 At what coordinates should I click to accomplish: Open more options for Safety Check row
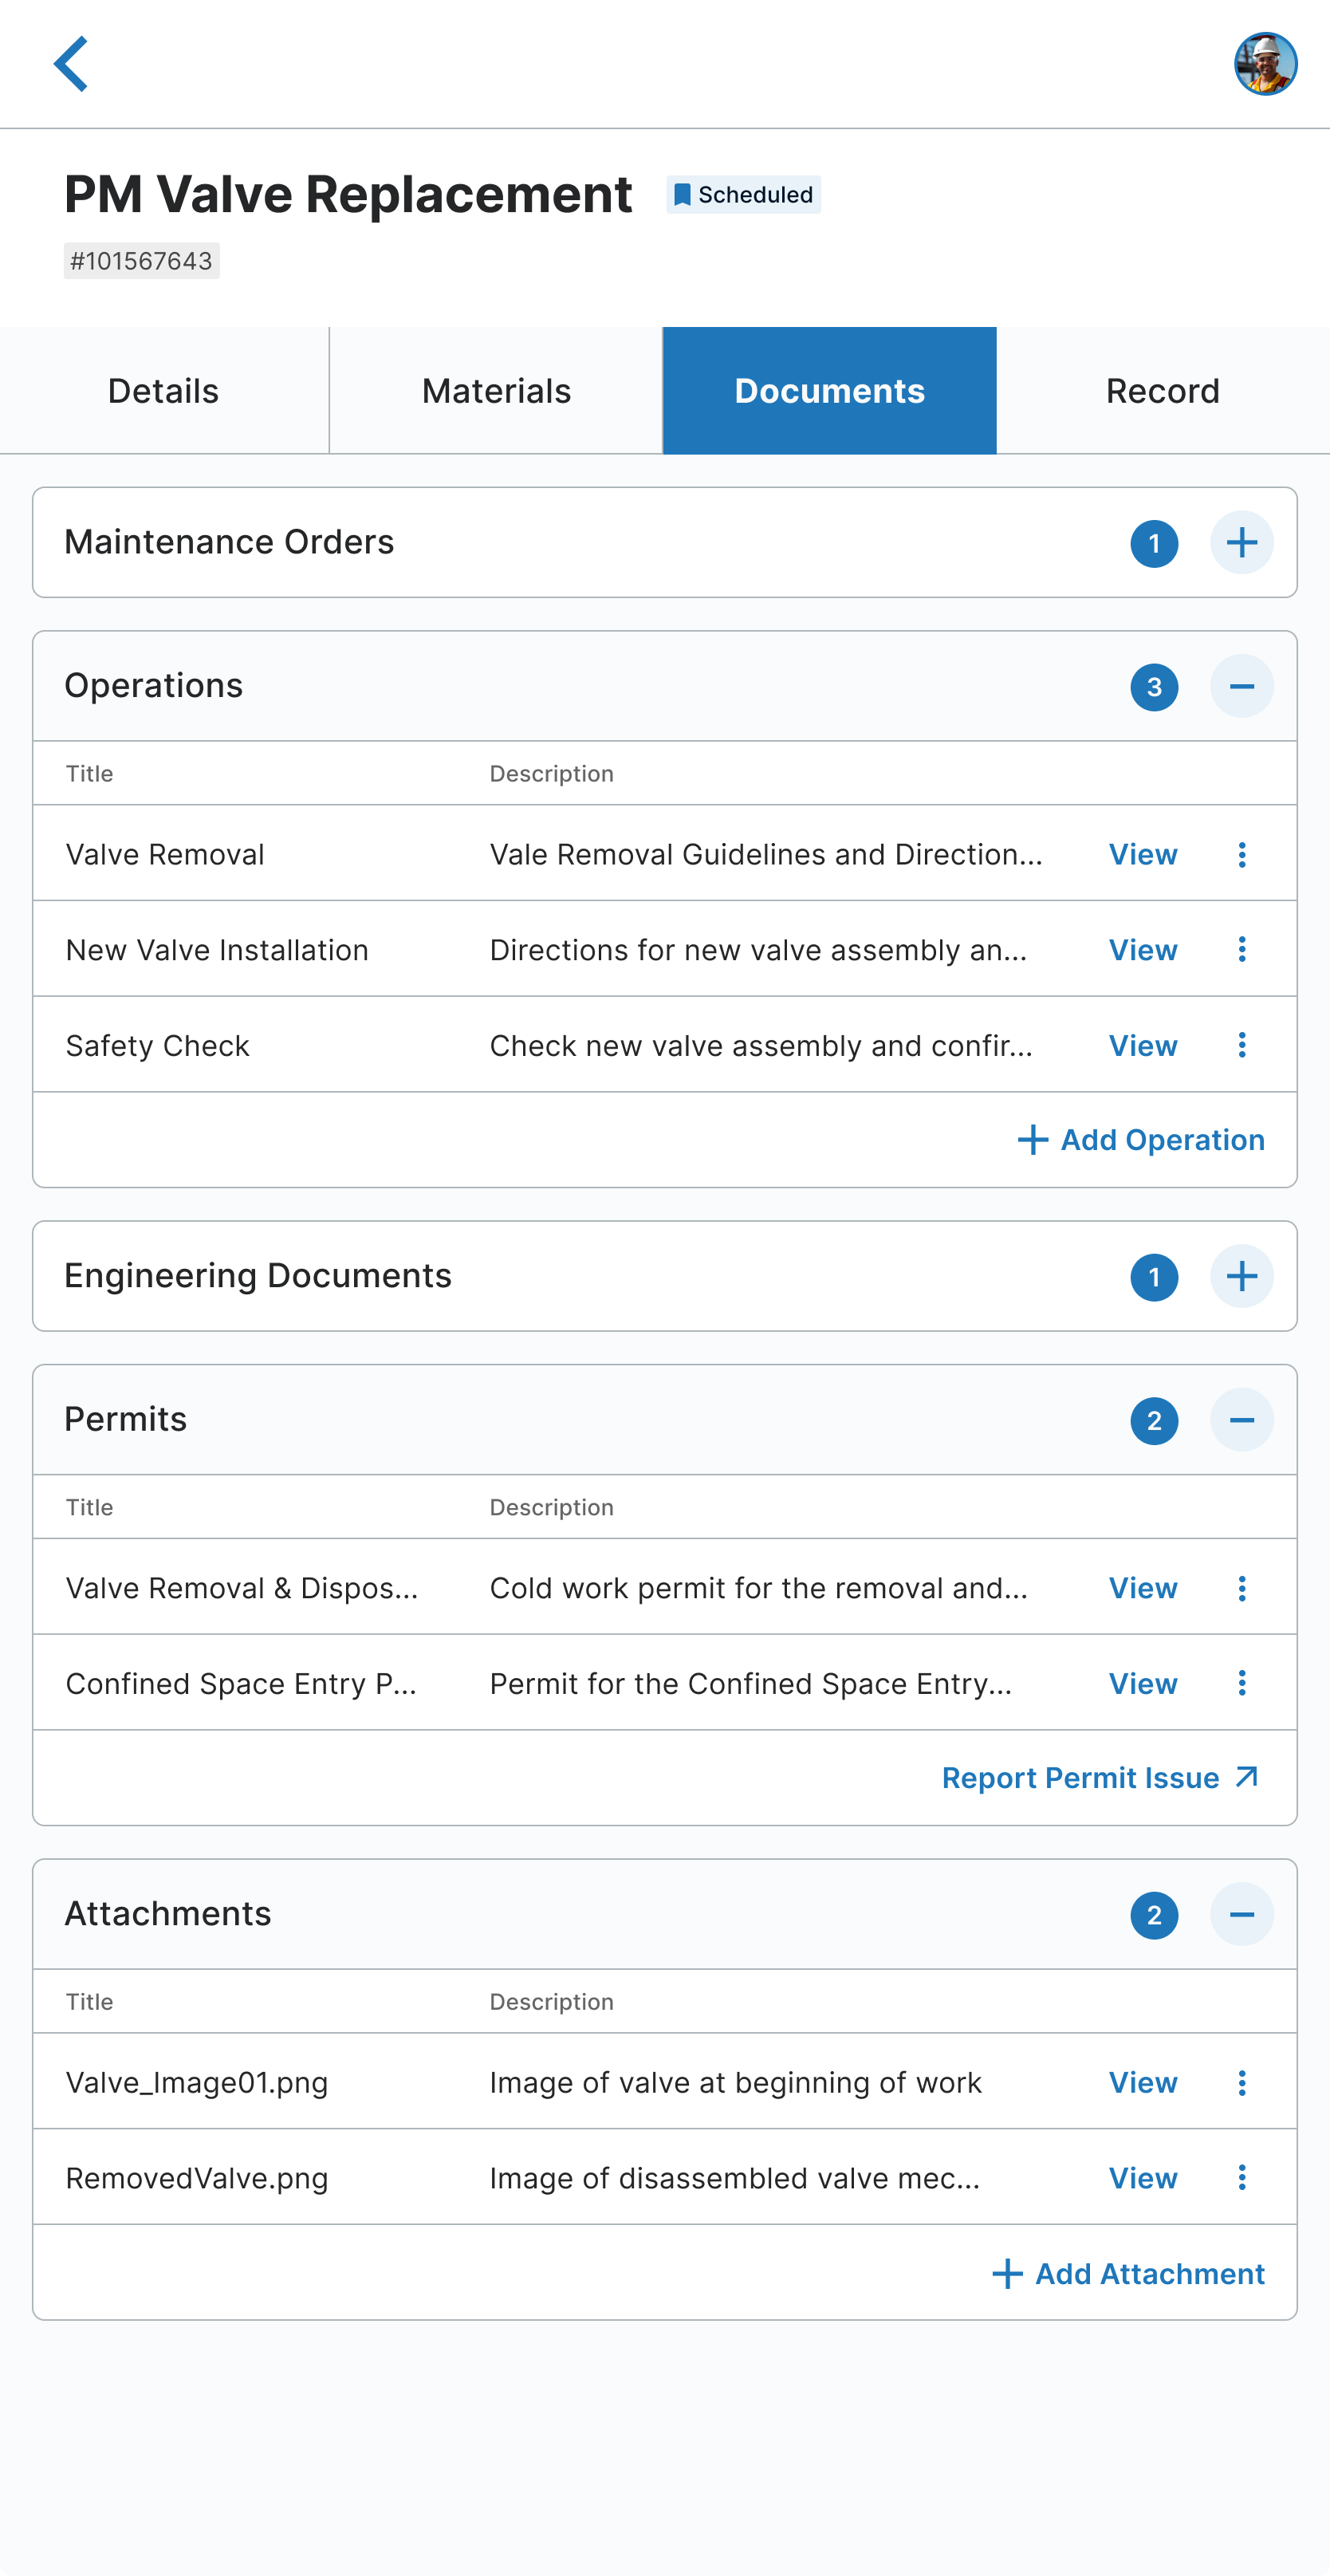(1241, 1045)
